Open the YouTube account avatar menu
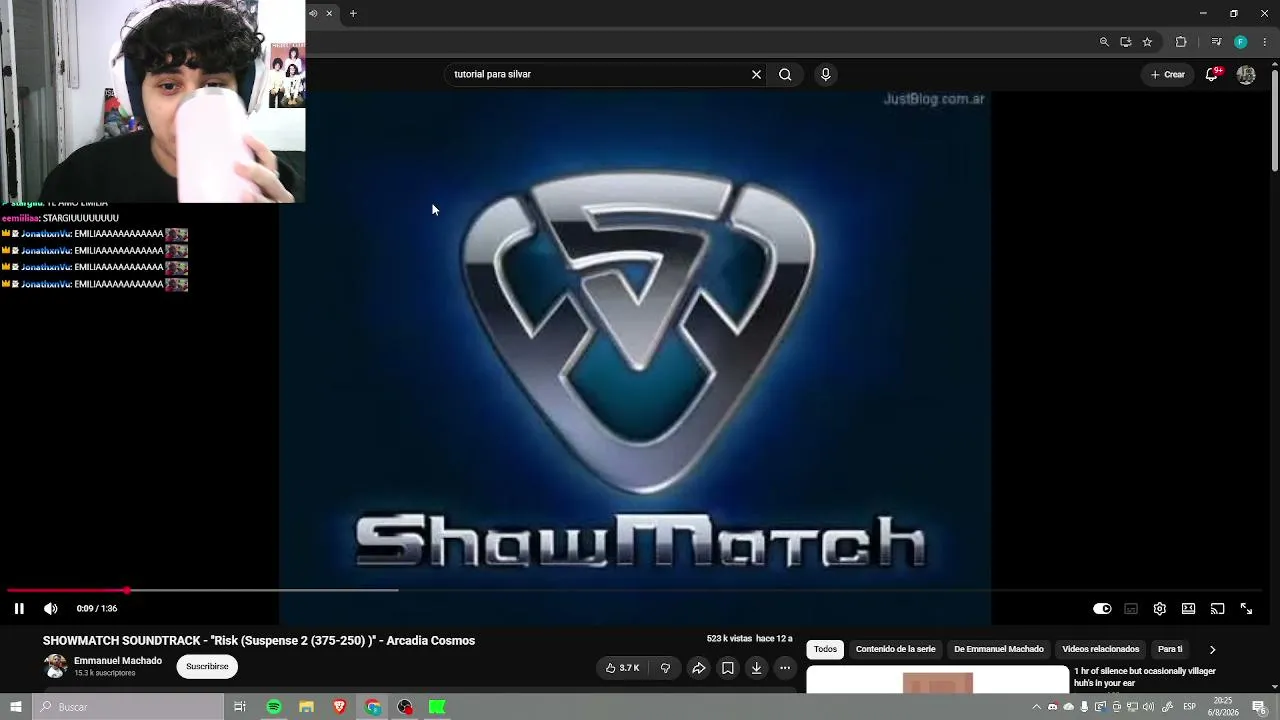1280x720 pixels. pos(1246,74)
